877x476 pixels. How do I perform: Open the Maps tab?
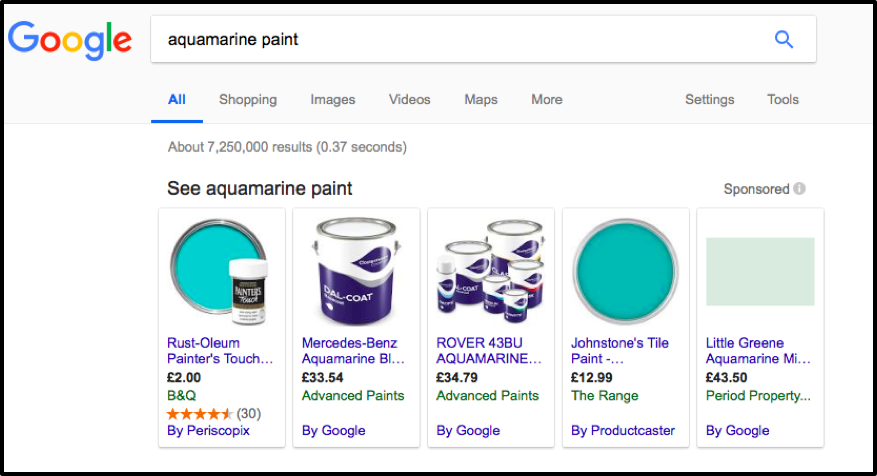click(x=481, y=99)
